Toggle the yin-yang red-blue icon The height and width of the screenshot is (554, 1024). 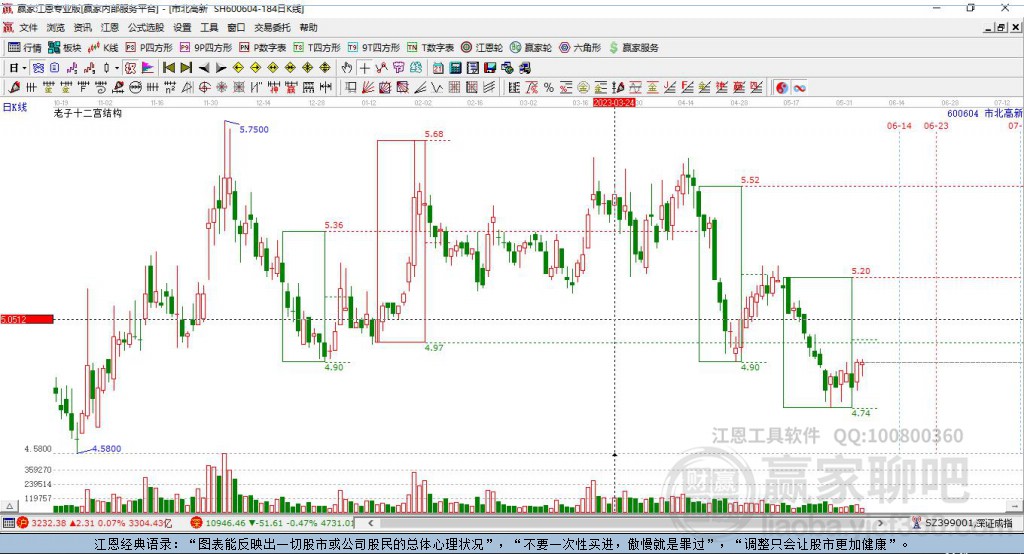(781, 88)
